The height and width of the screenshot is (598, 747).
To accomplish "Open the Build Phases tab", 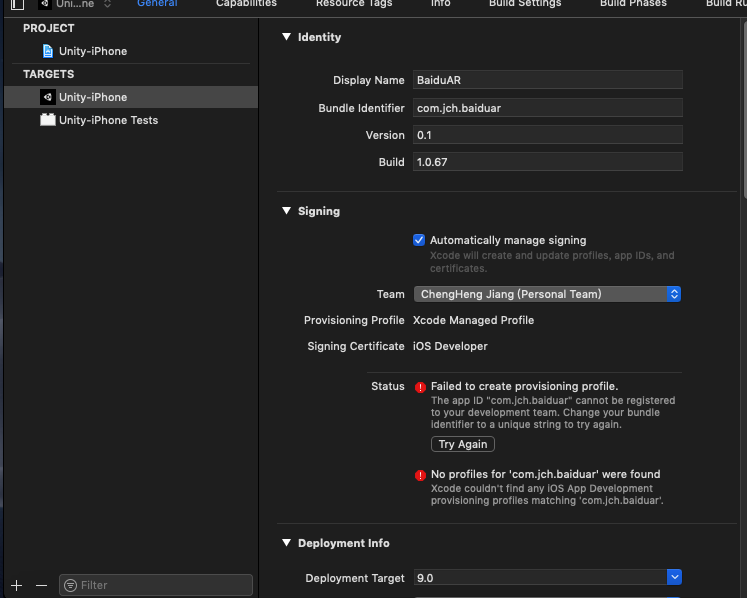I will (633, 3).
